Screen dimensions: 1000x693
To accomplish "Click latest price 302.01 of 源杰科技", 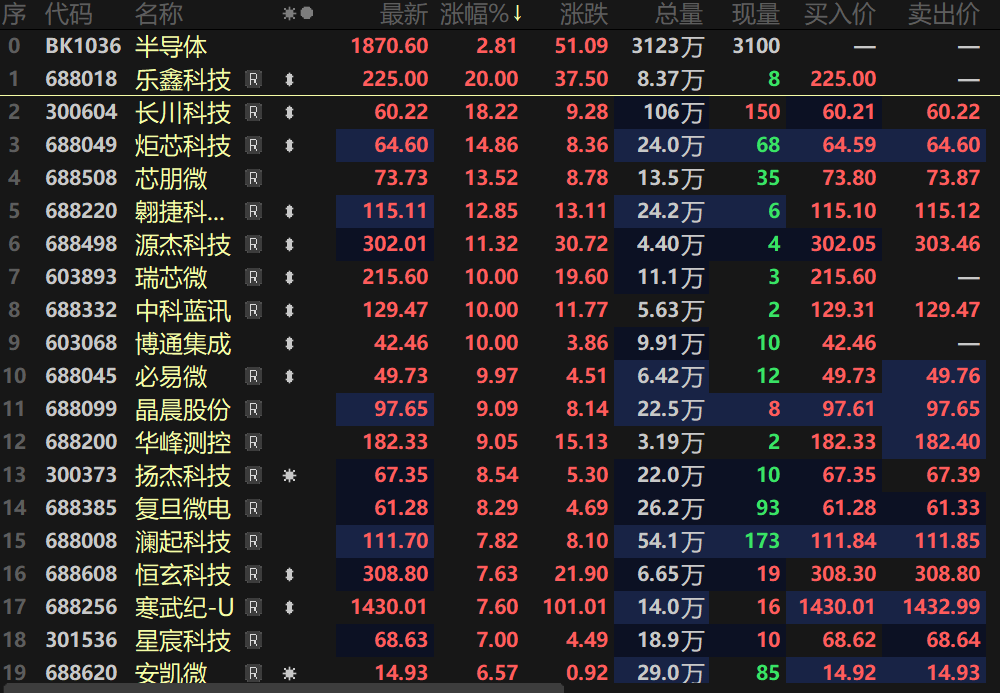I will coord(395,244).
